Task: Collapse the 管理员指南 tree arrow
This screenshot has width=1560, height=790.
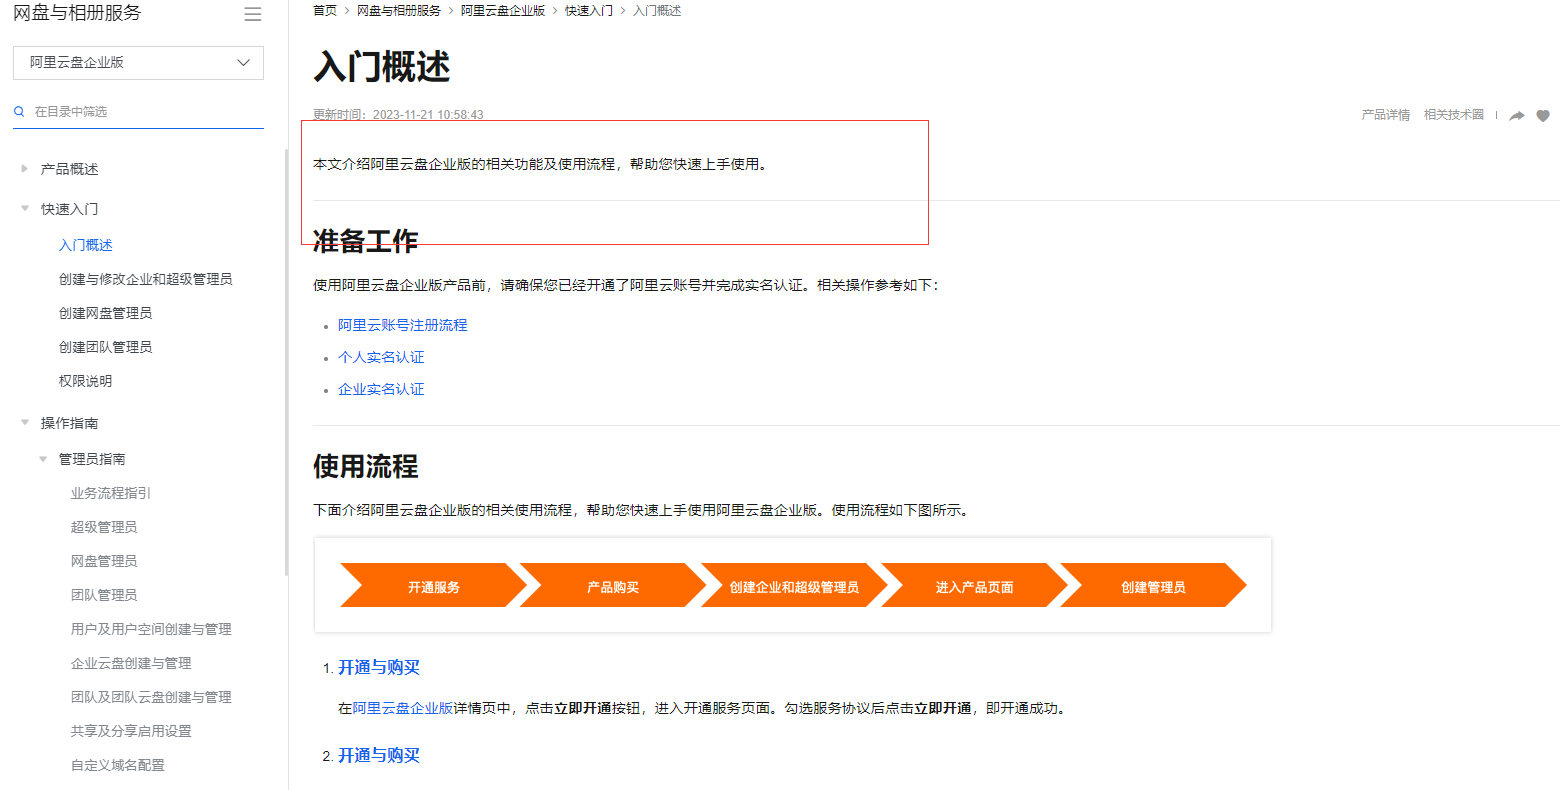Action: click(x=43, y=459)
